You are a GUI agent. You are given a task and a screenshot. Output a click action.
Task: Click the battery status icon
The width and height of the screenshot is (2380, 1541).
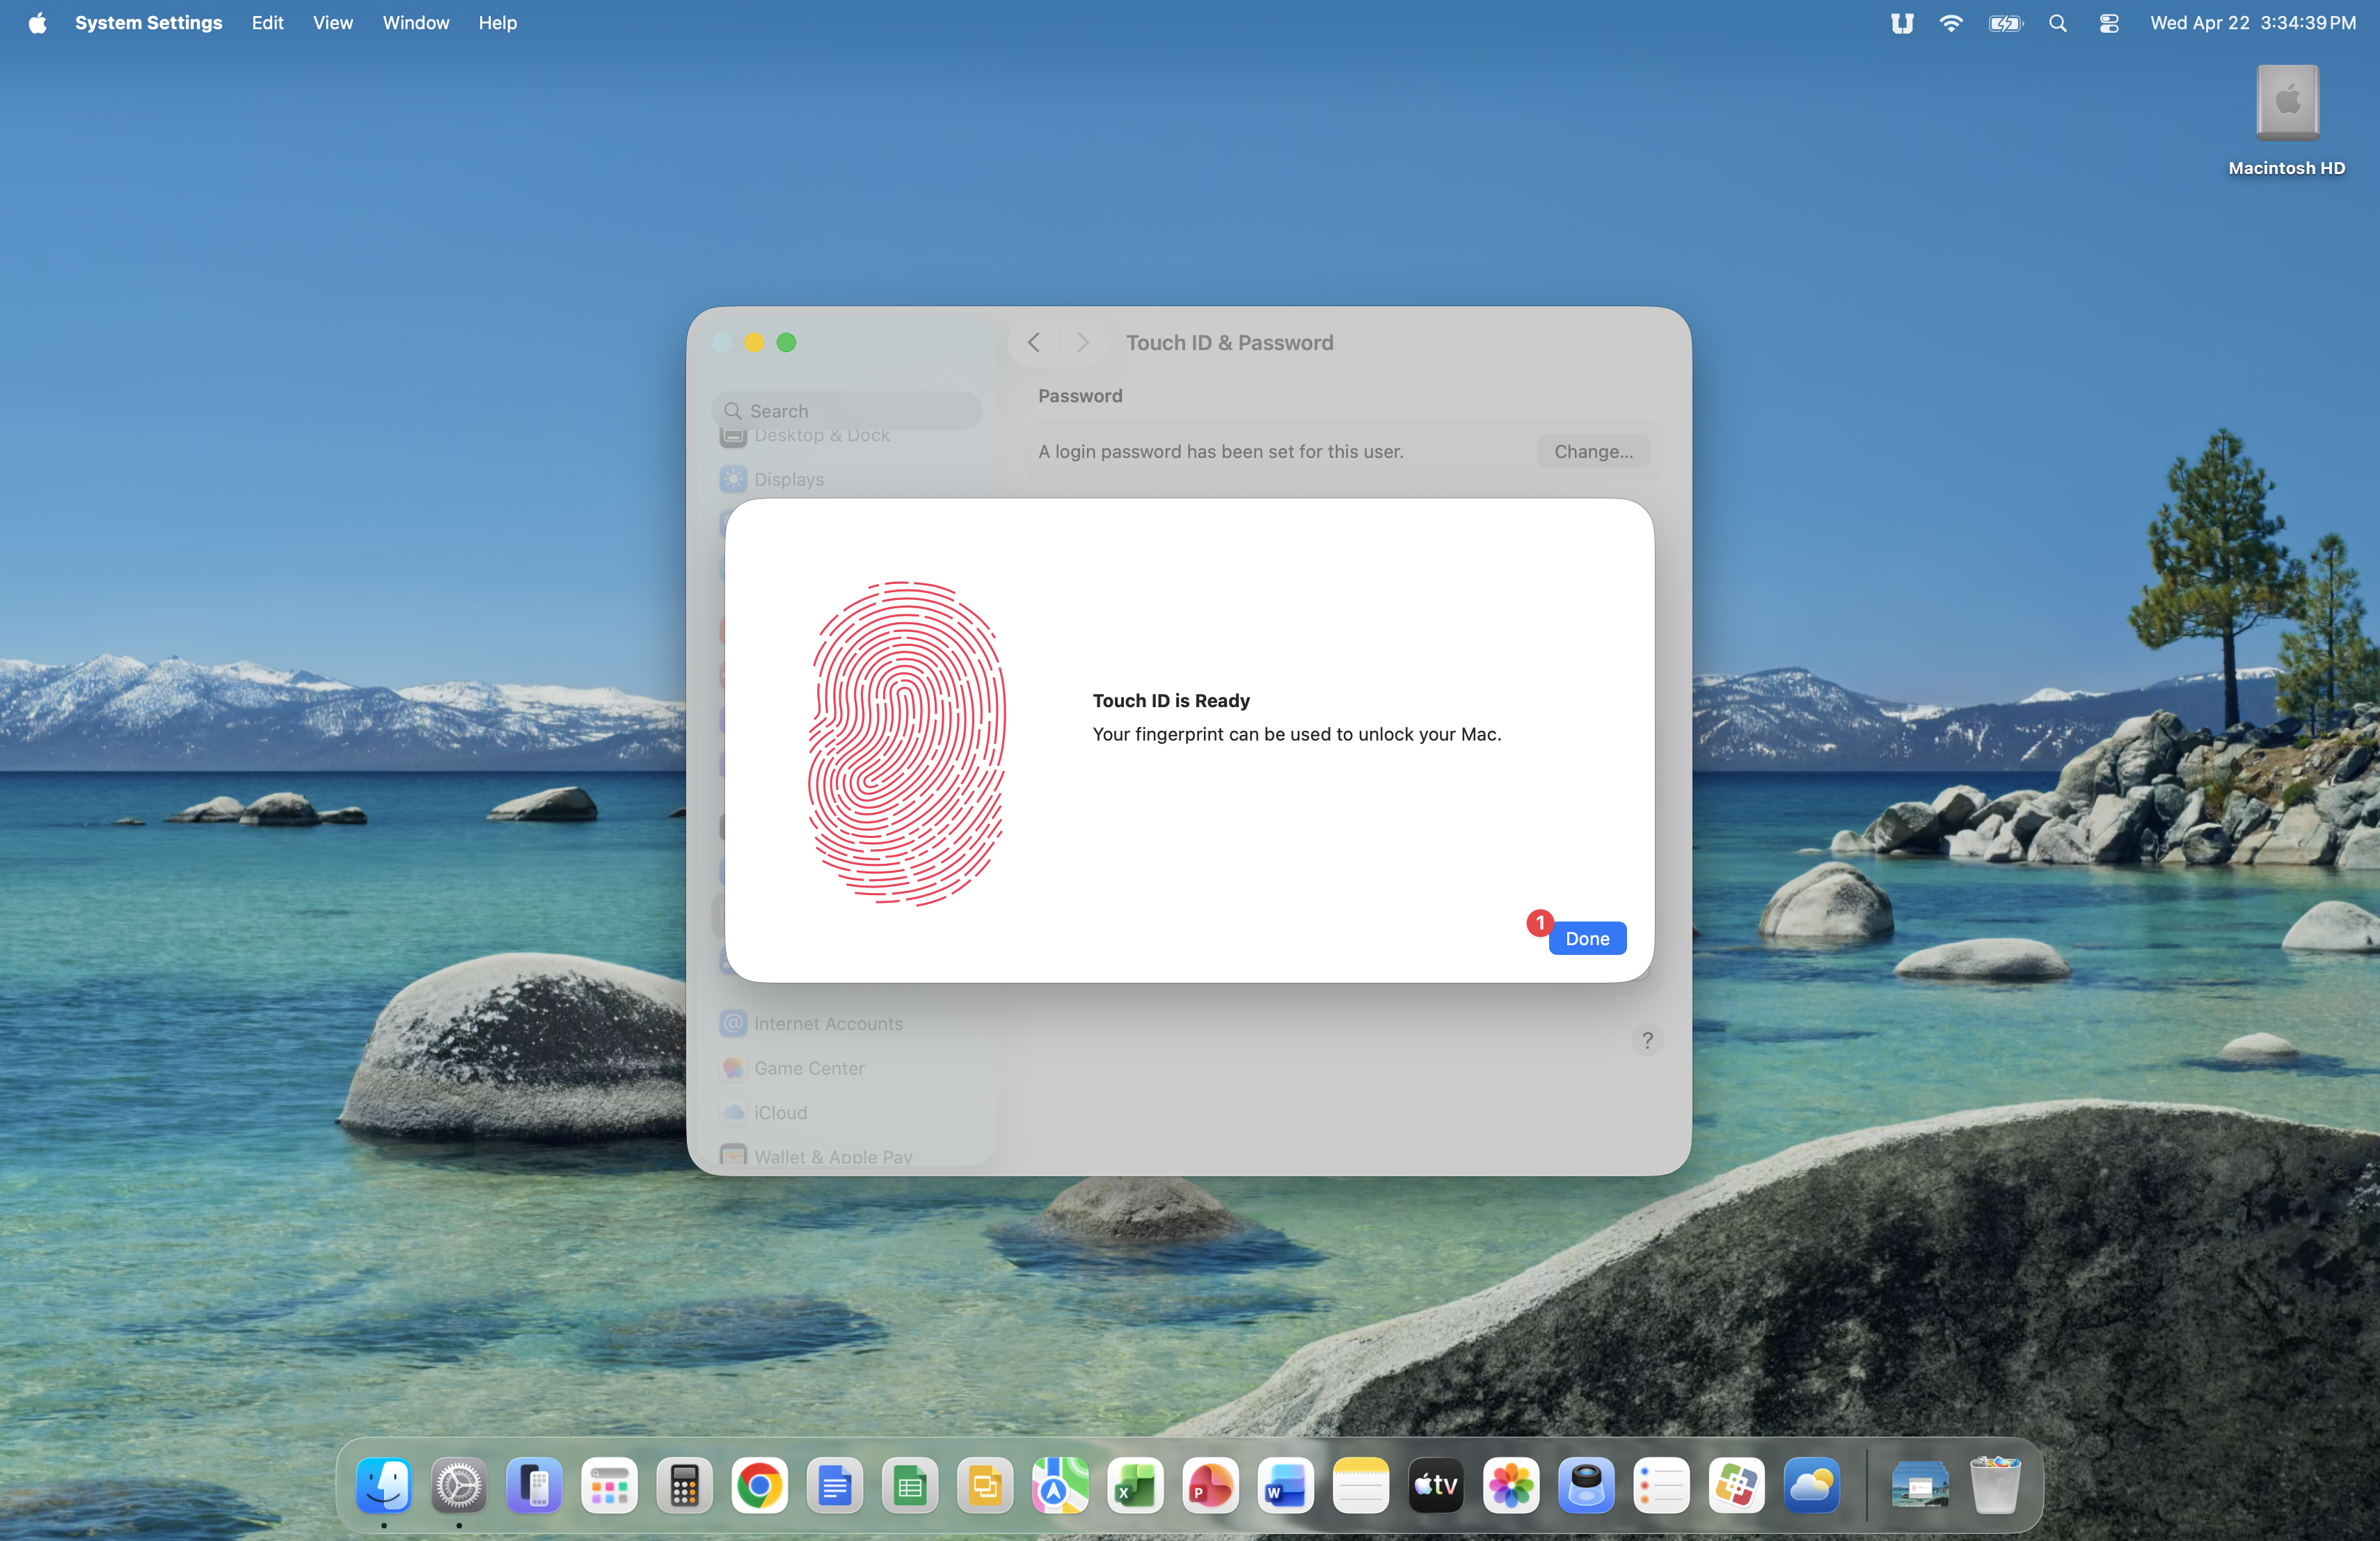coord(2004,22)
